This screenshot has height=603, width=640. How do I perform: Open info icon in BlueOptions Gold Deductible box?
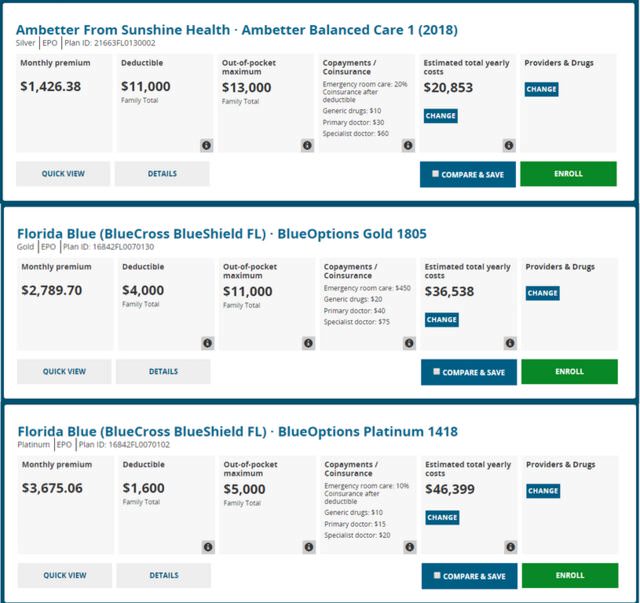[x=207, y=343]
